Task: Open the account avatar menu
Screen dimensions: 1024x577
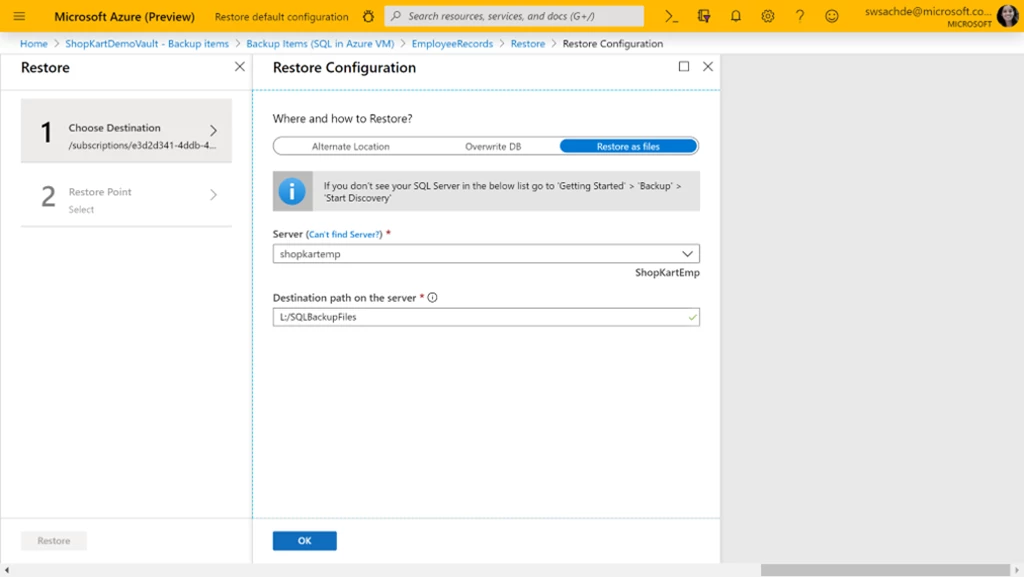Action: click(1008, 16)
